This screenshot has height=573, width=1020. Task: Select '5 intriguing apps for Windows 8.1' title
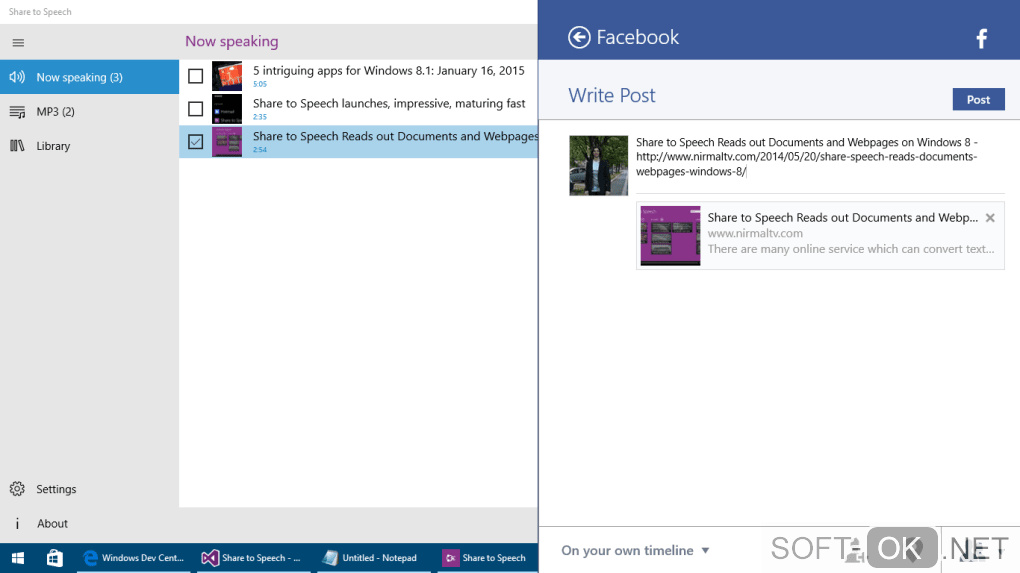pyautogui.click(x=388, y=71)
